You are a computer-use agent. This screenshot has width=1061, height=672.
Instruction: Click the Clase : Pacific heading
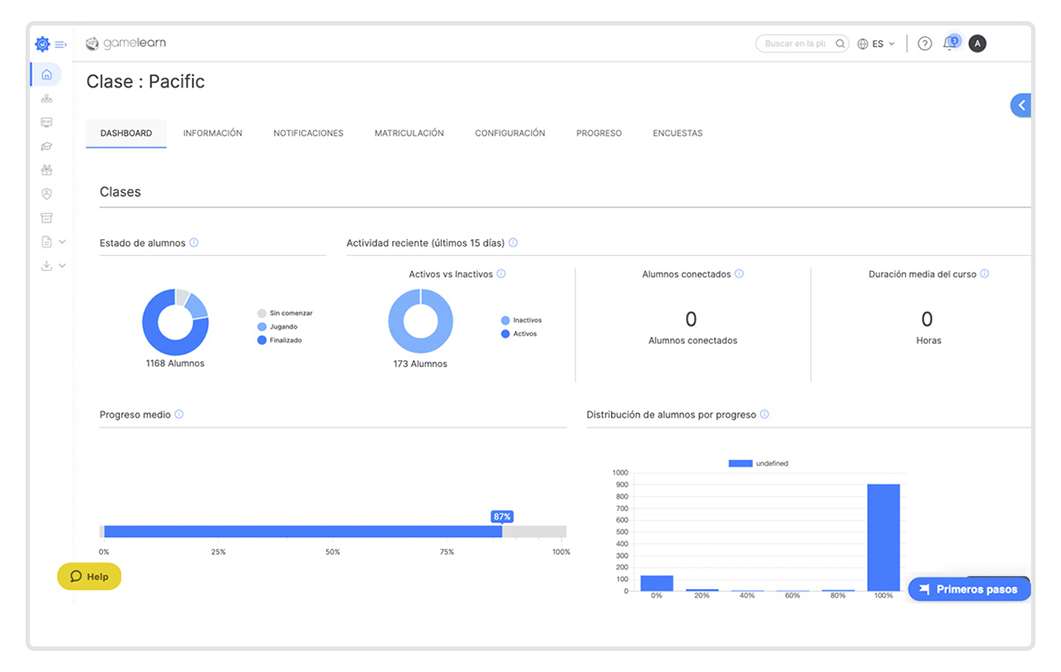[x=145, y=82]
